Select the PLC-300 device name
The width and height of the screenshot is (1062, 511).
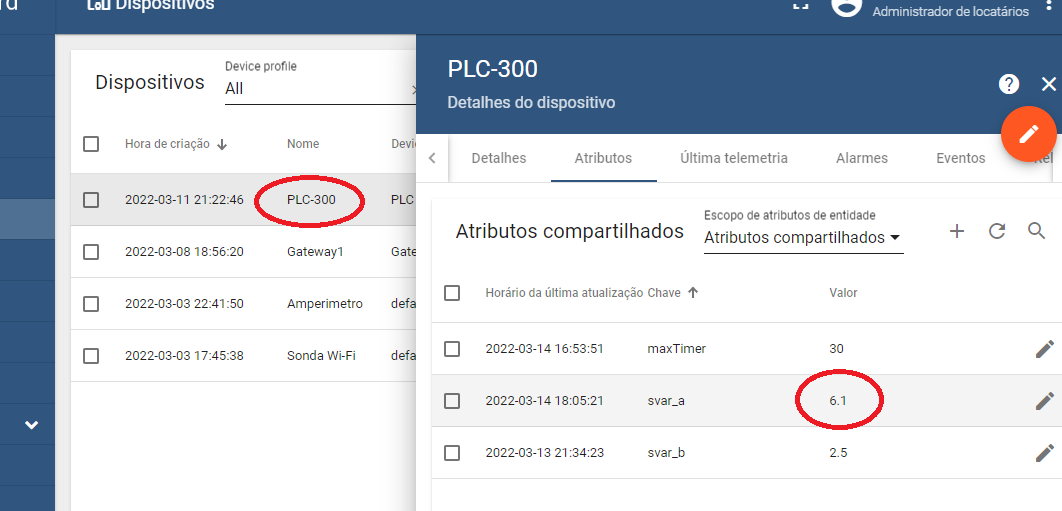[x=311, y=200]
